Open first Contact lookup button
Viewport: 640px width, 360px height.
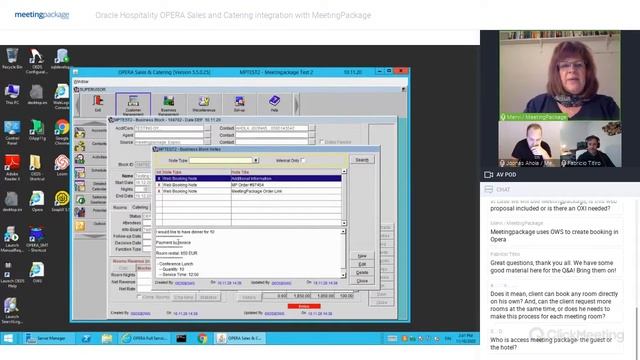312,128
